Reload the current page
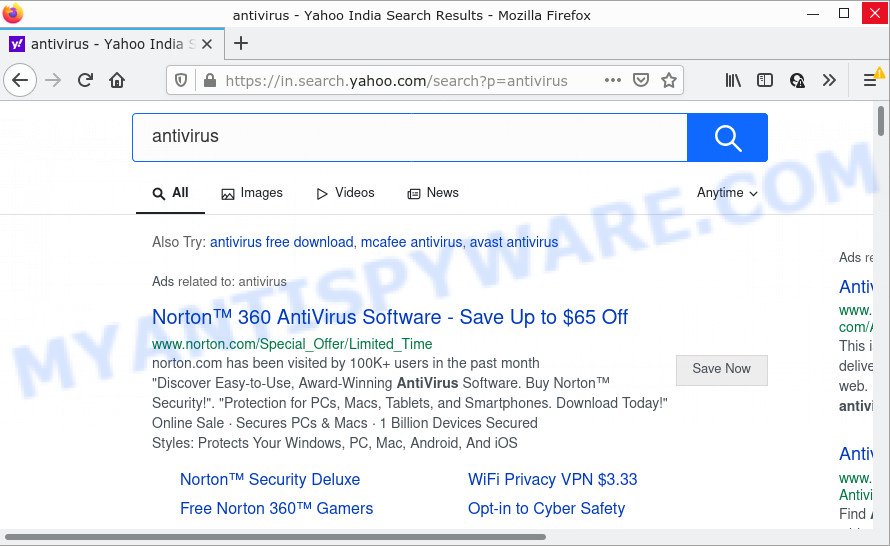The image size is (890, 546). point(85,81)
